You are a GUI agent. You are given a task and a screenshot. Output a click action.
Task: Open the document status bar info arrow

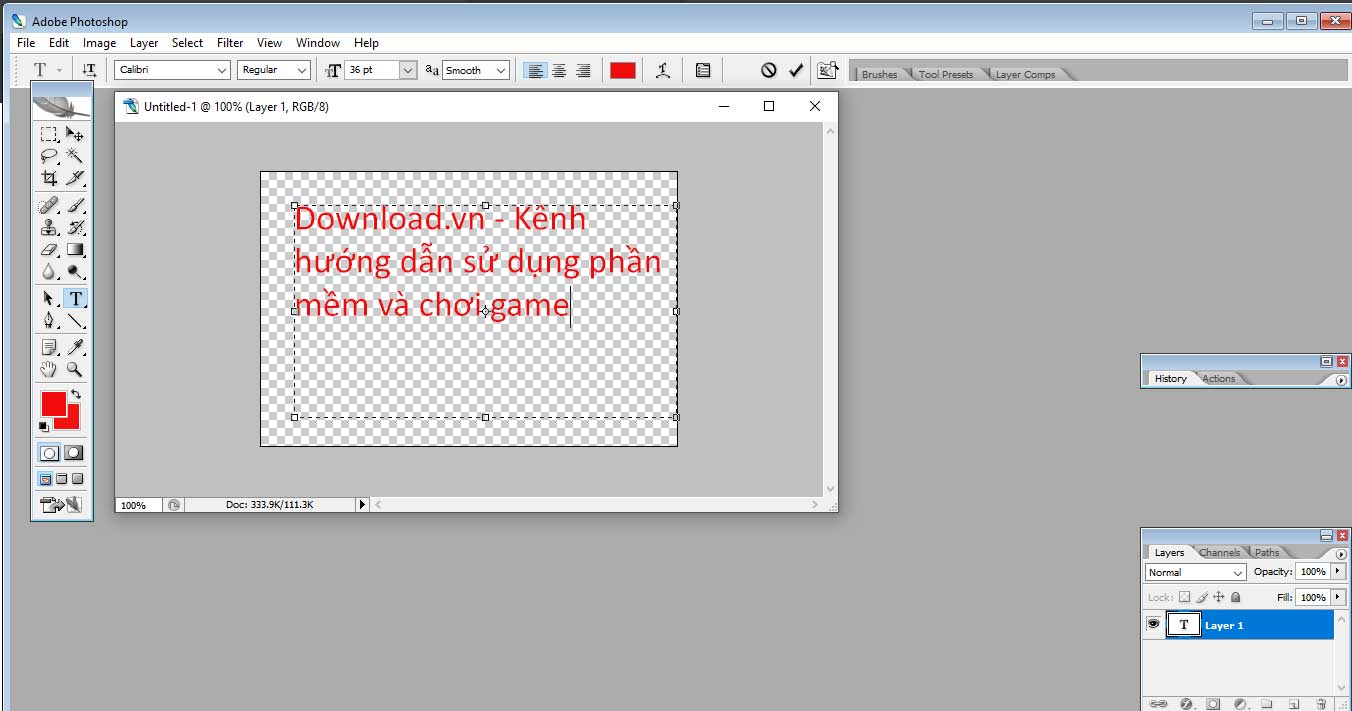[362, 505]
